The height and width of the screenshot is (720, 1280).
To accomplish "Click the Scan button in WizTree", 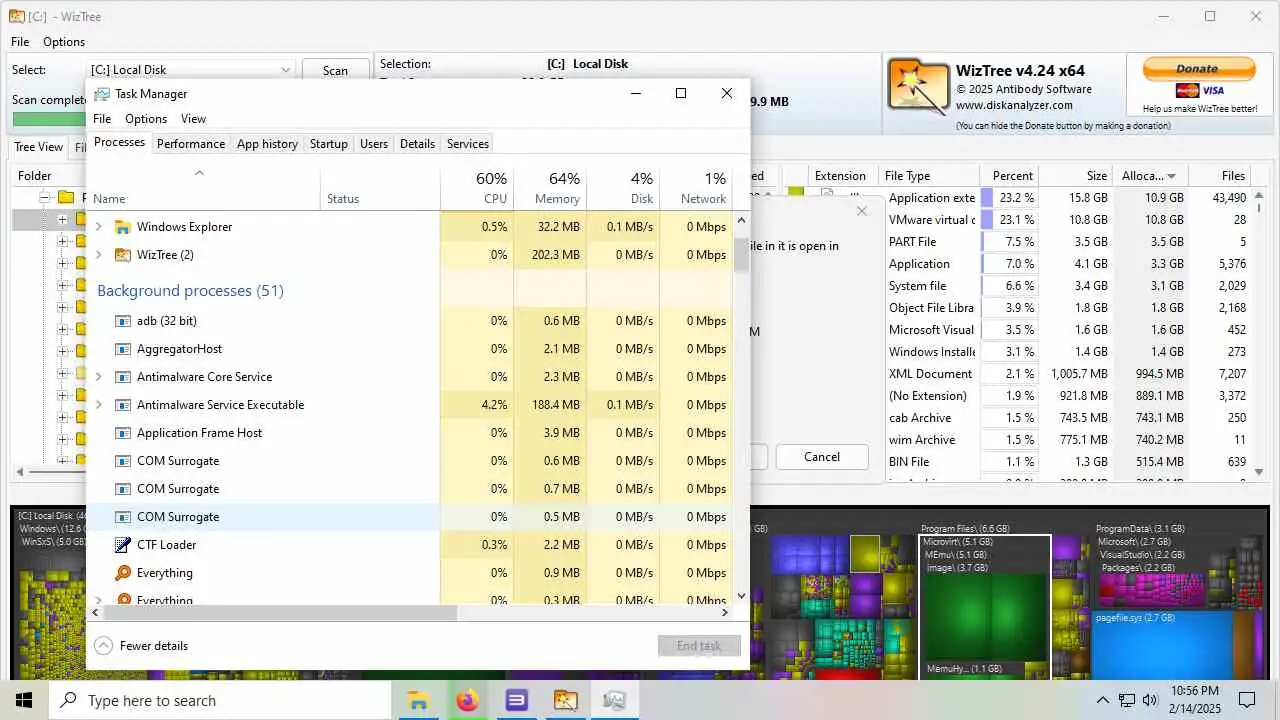I will (335, 70).
